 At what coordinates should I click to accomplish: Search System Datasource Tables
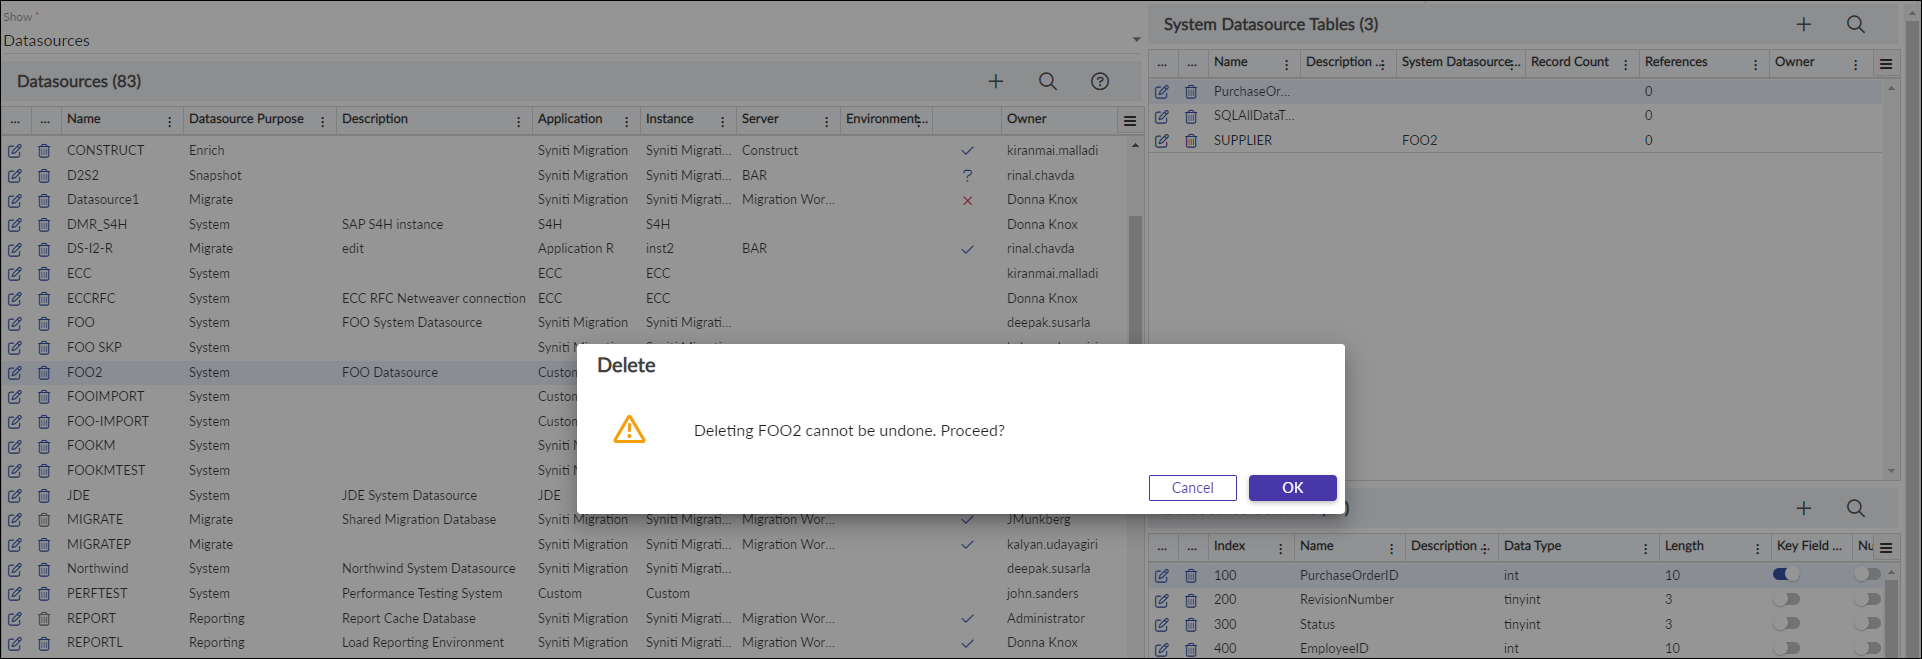pos(1856,24)
